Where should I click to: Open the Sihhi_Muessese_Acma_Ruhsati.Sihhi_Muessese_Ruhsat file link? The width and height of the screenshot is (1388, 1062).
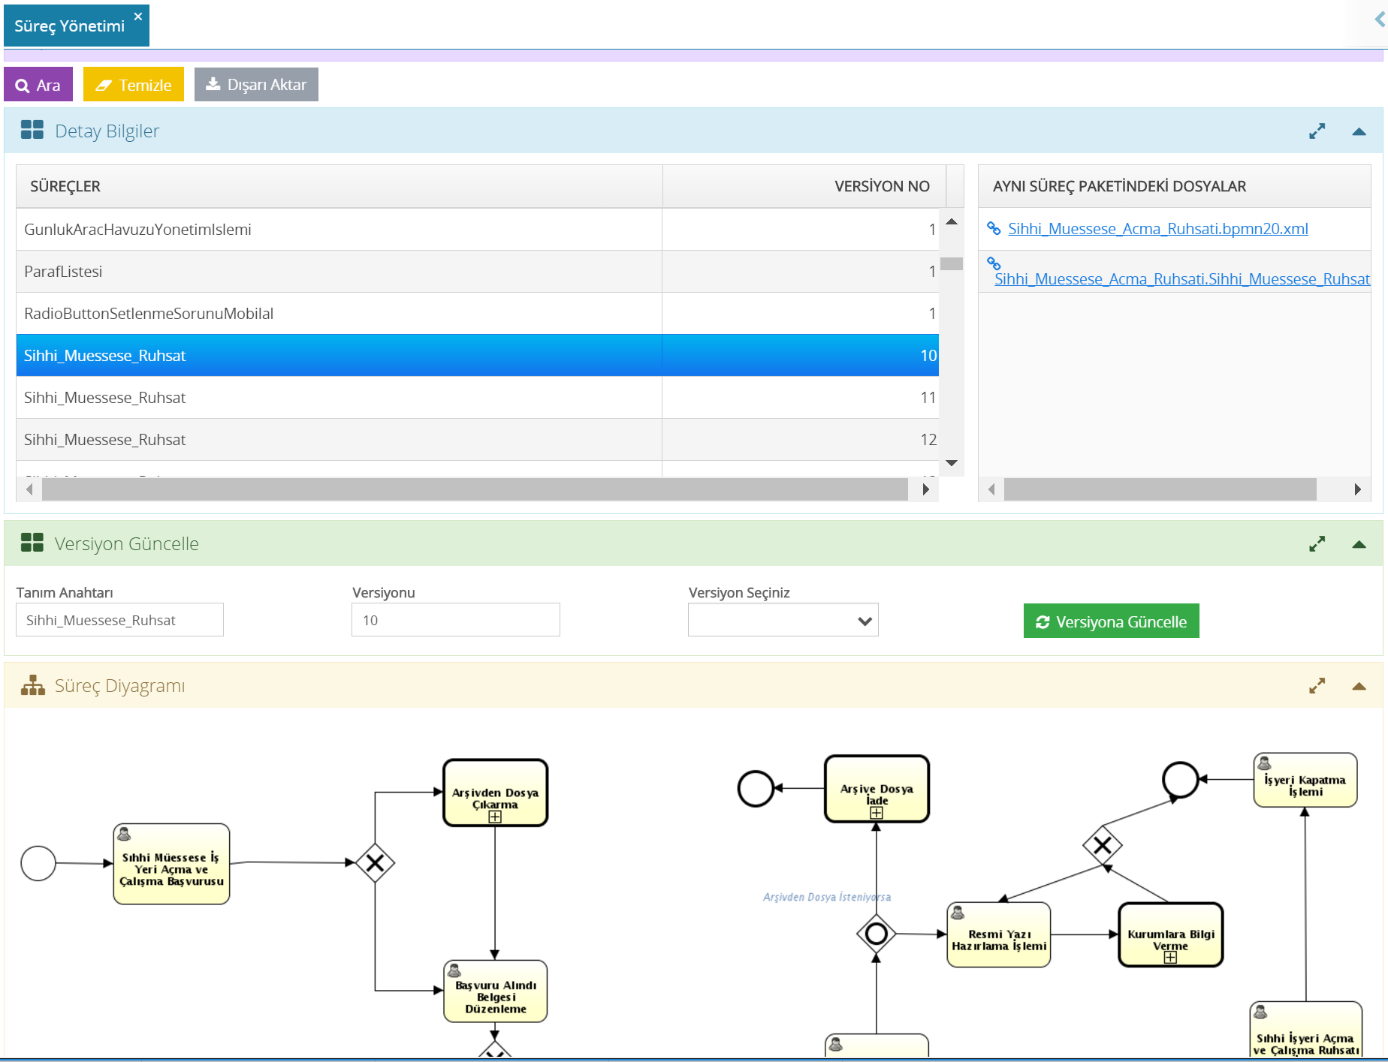[1182, 279]
